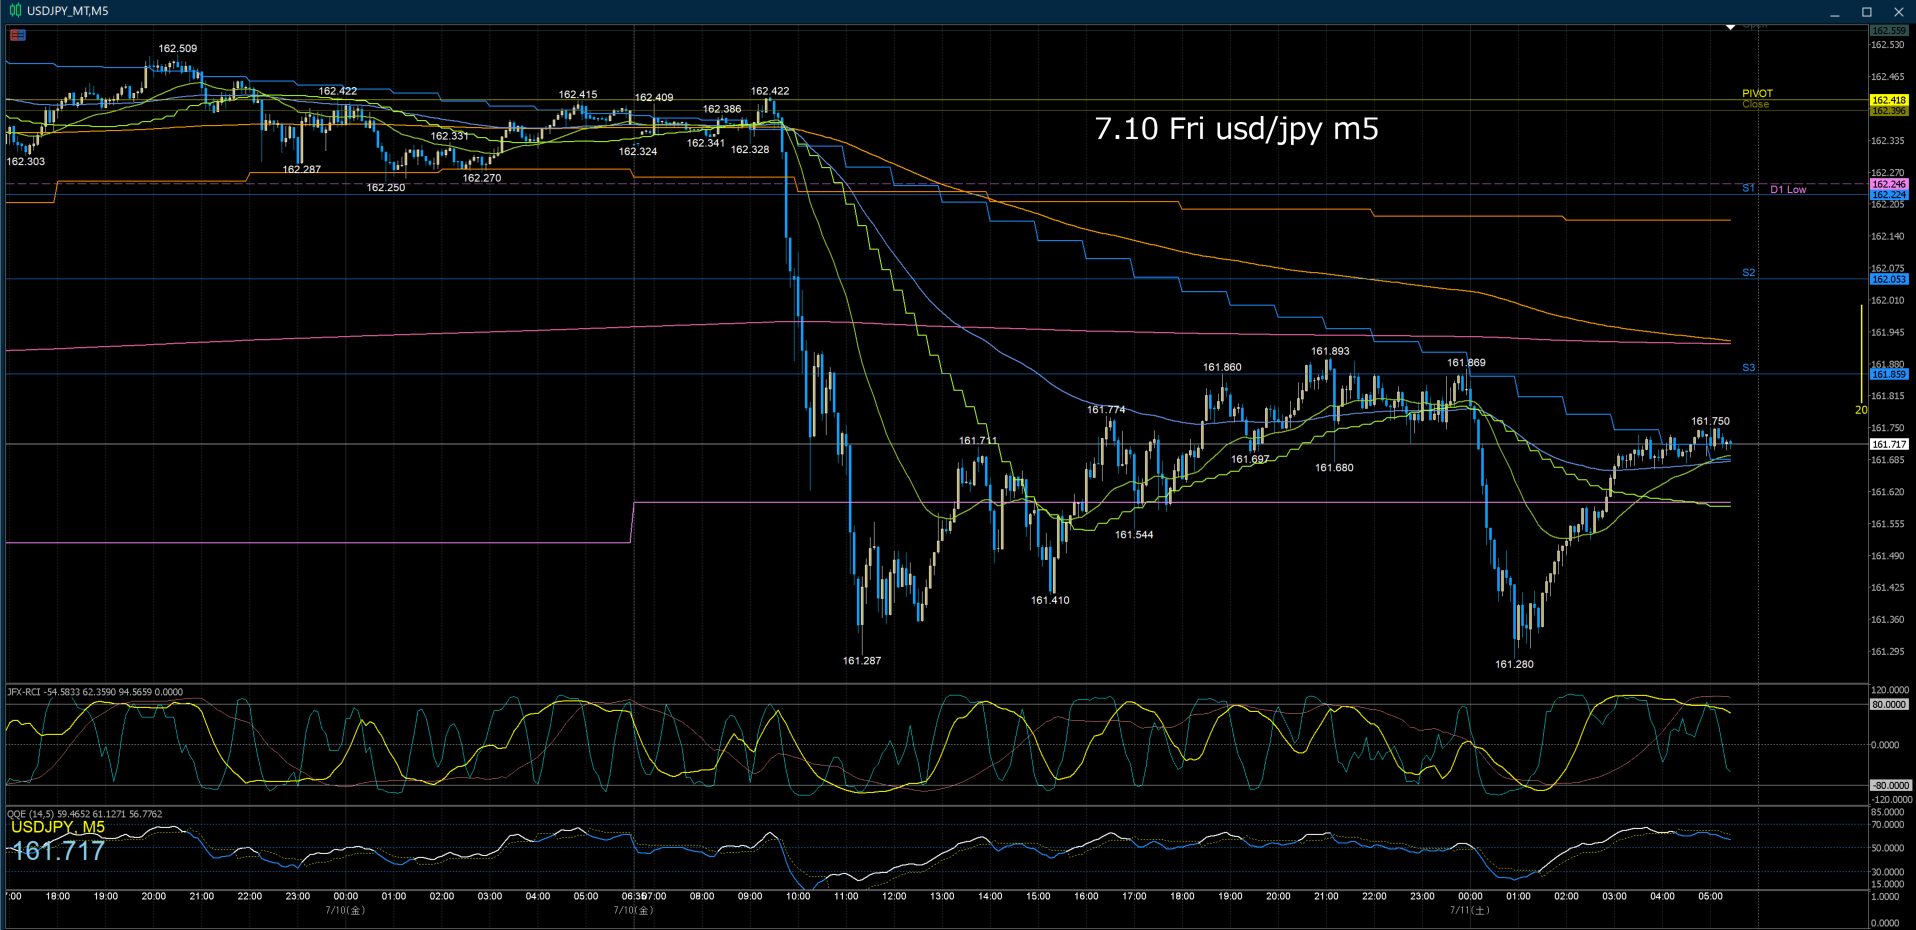Close the USDJPY_MT,M5 chart window
Image resolution: width=1916 pixels, height=930 pixels.
click(x=1898, y=12)
